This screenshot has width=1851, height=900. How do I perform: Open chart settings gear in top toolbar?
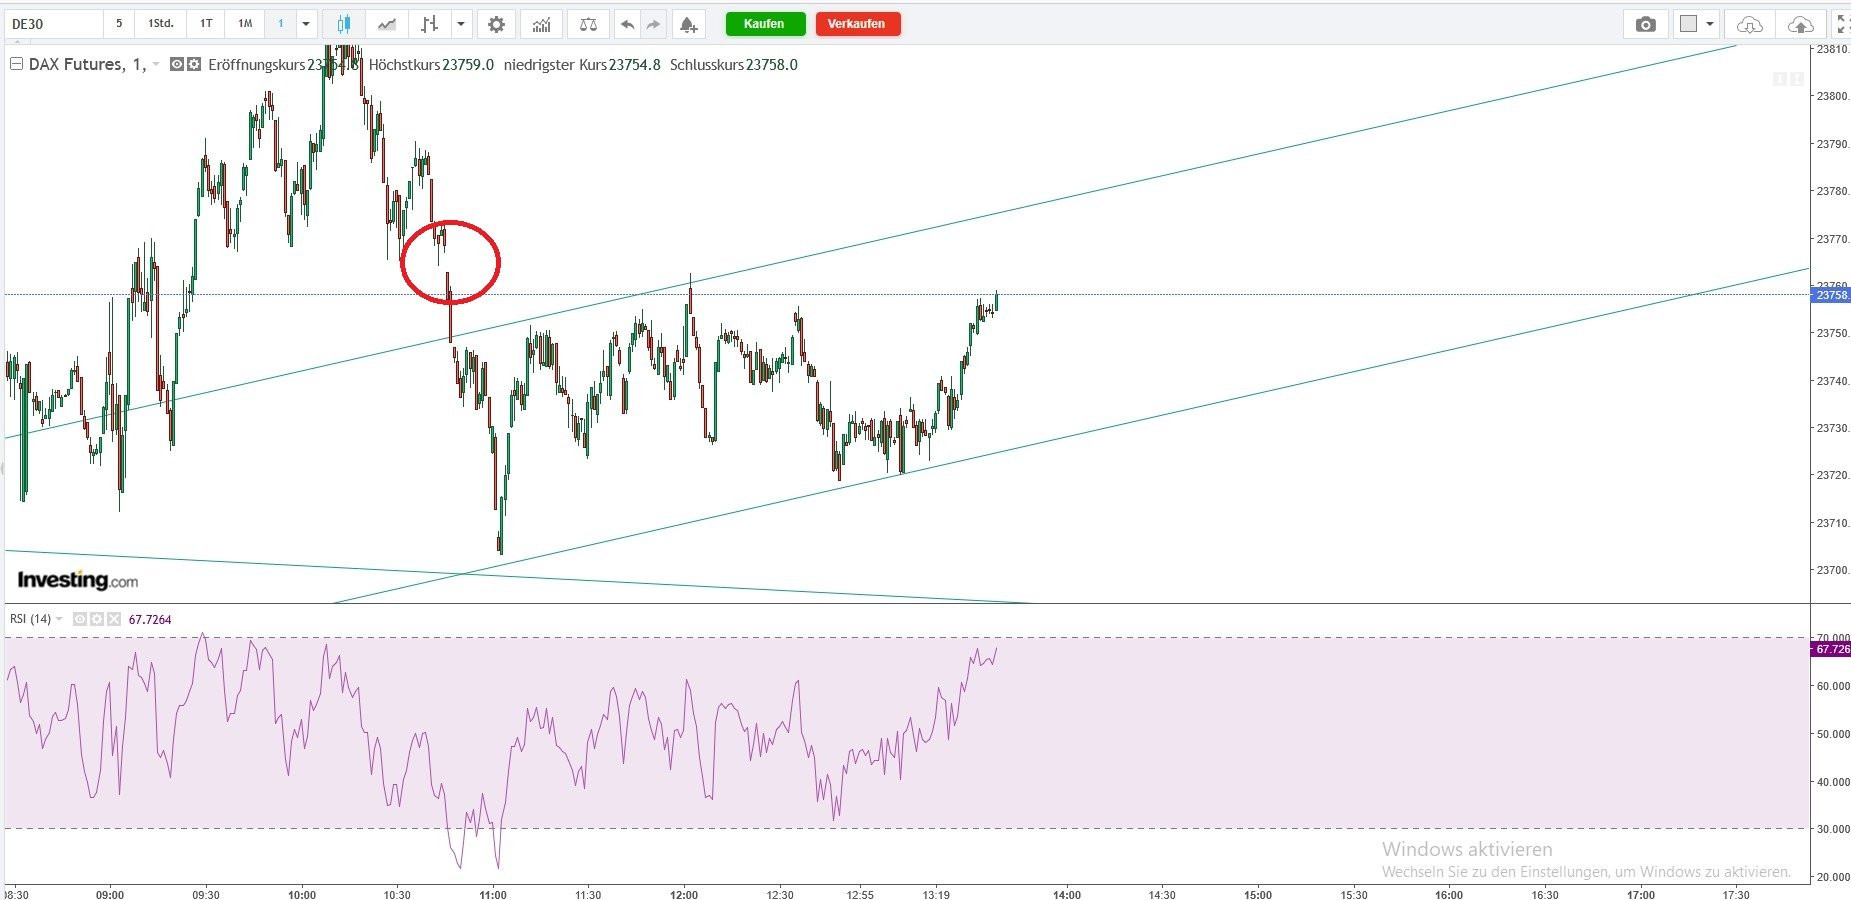tap(496, 24)
